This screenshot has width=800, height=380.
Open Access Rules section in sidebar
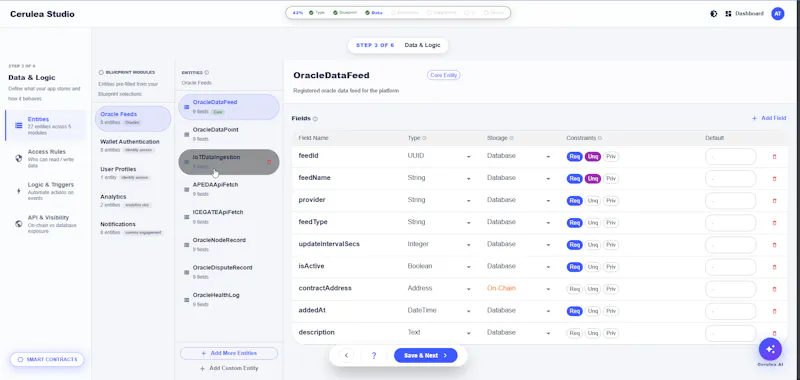click(x=46, y=158)
